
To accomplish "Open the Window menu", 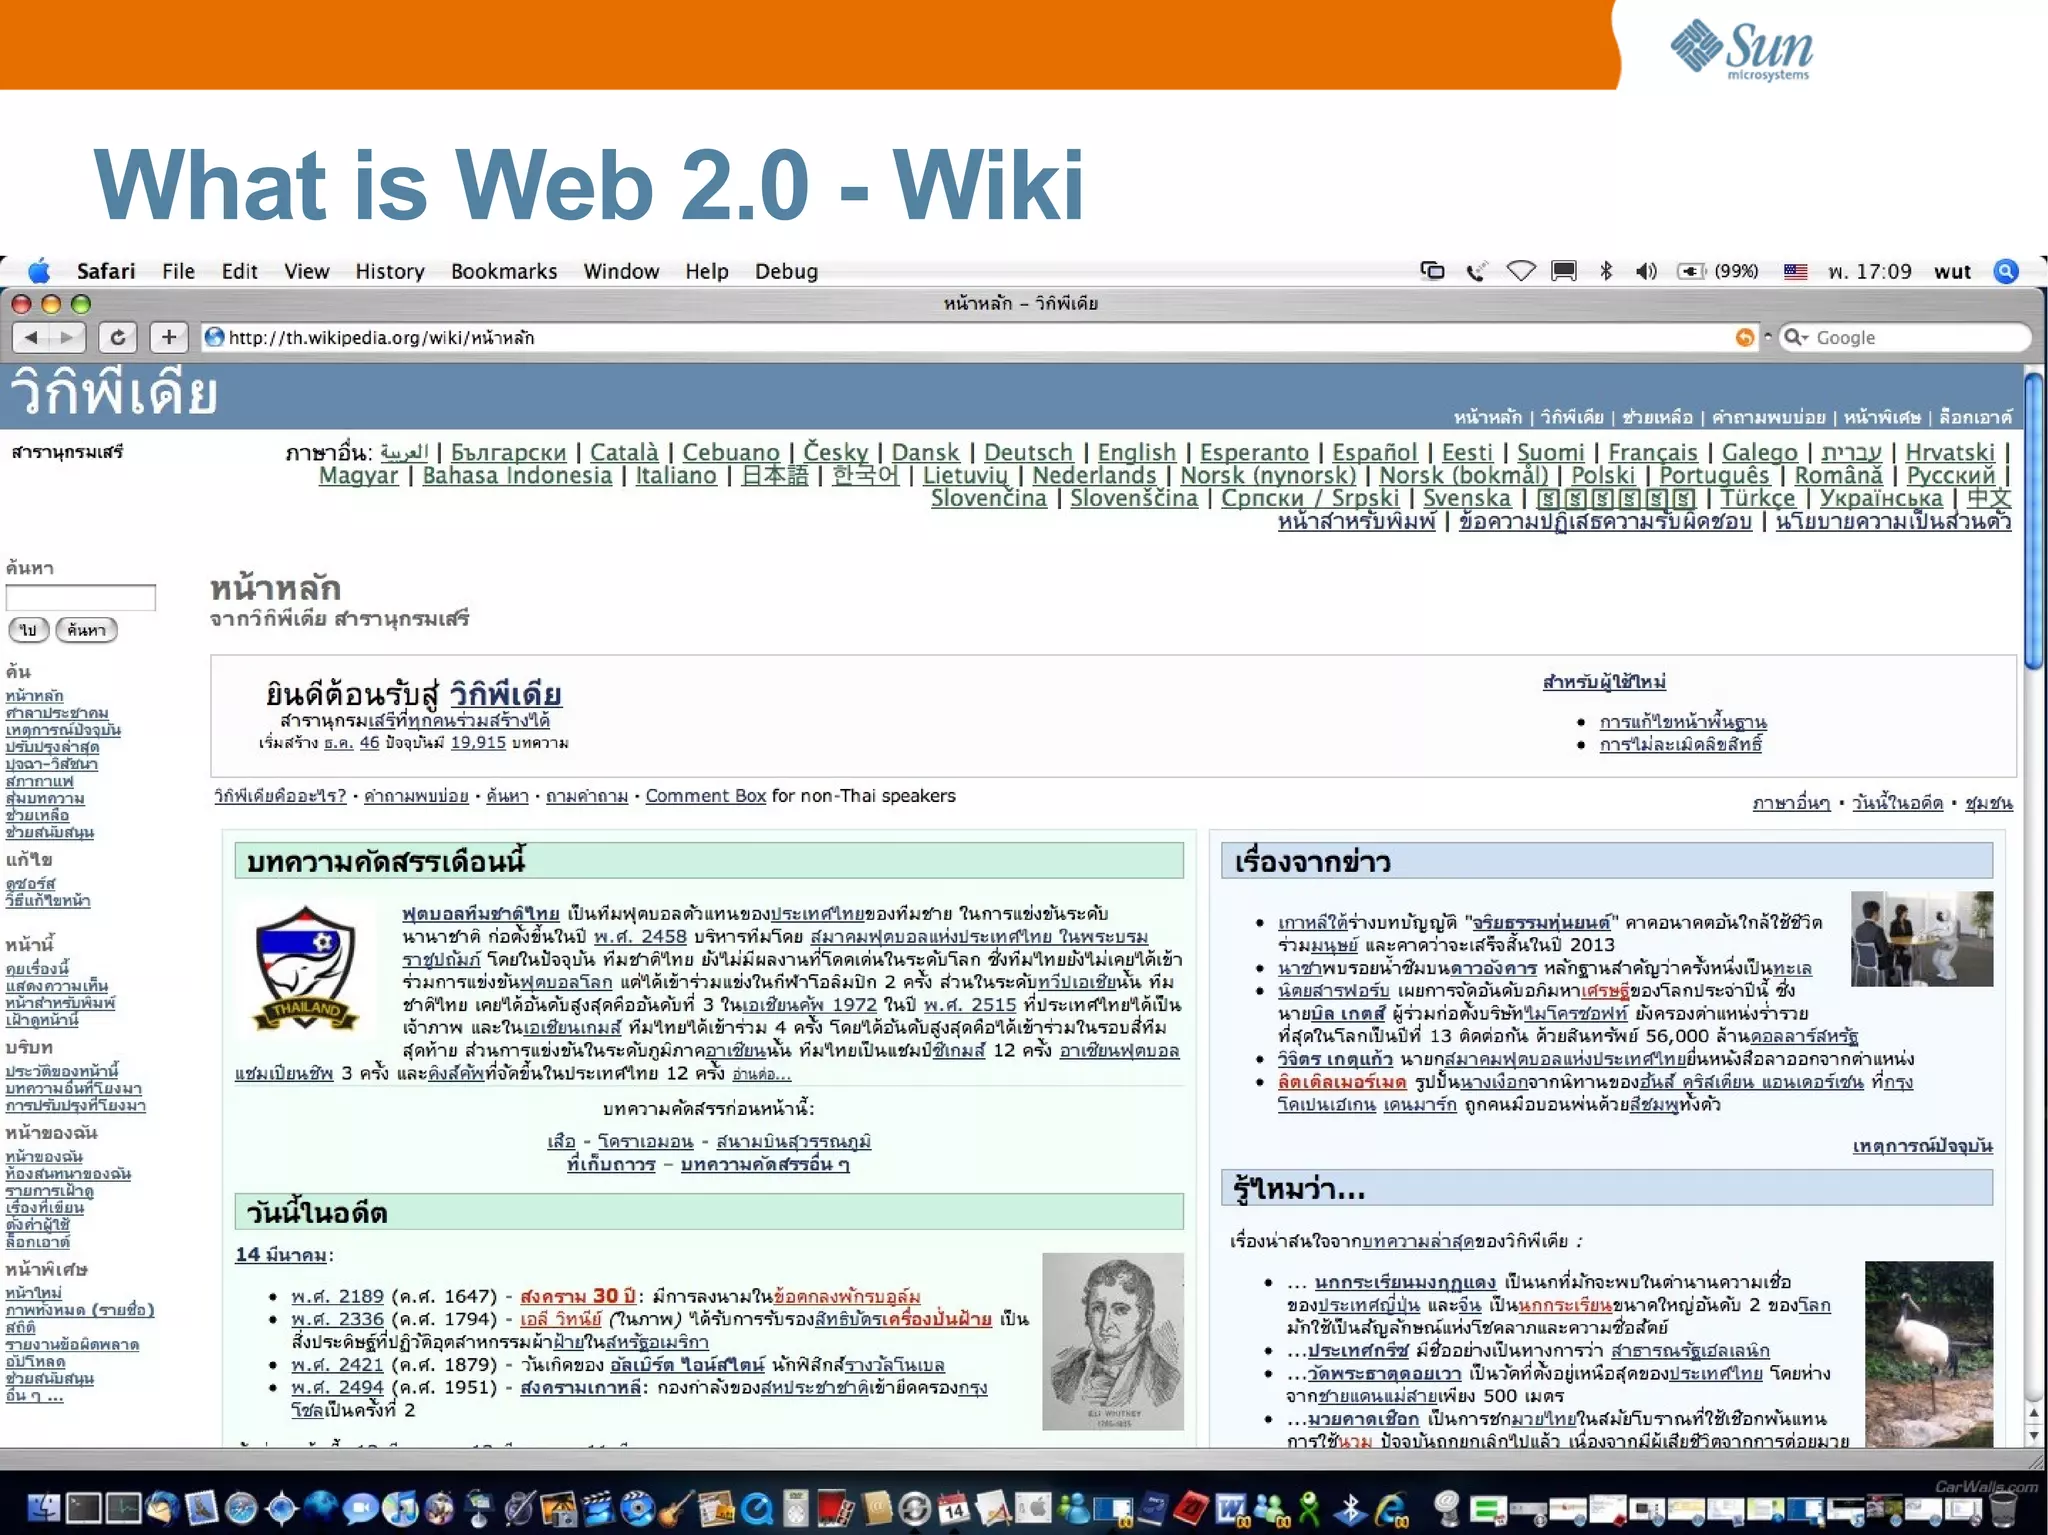I will pyautogui.click(x=621, y=271).
